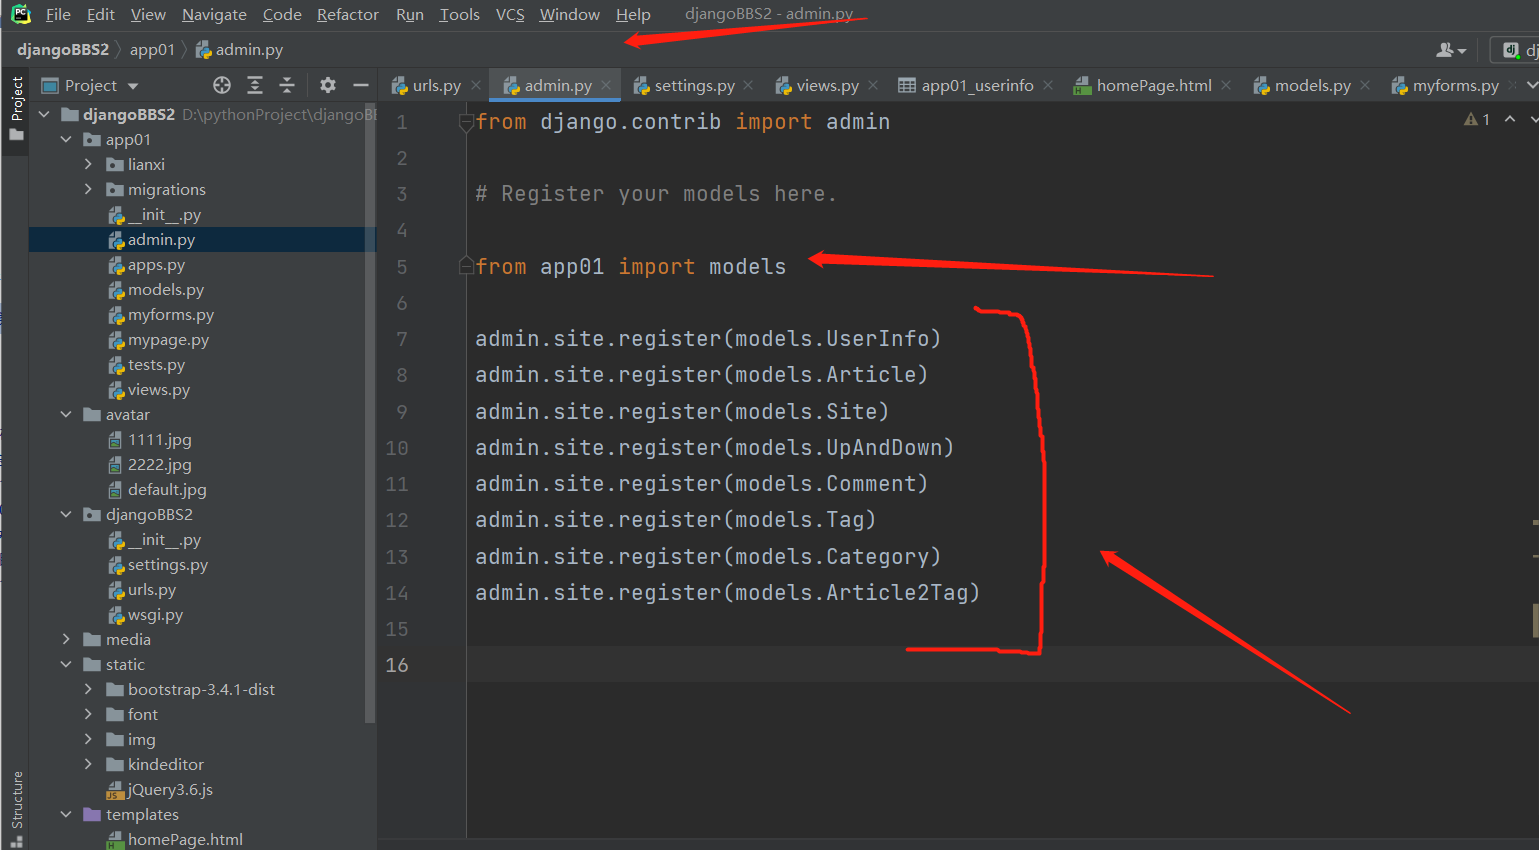Collapse the app01 folder

66,140
